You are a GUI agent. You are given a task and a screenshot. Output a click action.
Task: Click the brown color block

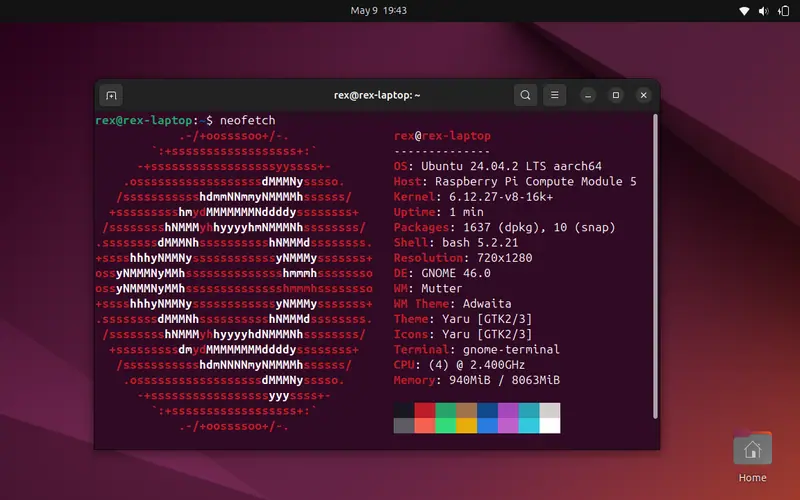[466, 410]
